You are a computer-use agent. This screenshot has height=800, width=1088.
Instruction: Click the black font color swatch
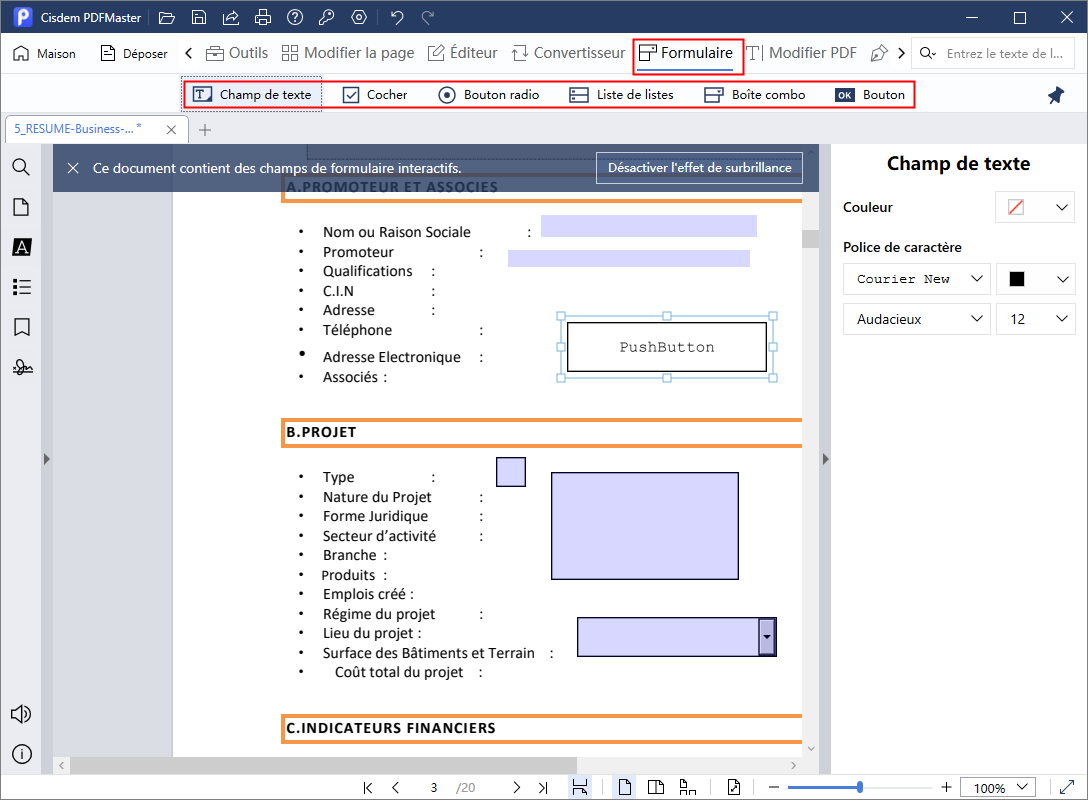point(1017,279)
